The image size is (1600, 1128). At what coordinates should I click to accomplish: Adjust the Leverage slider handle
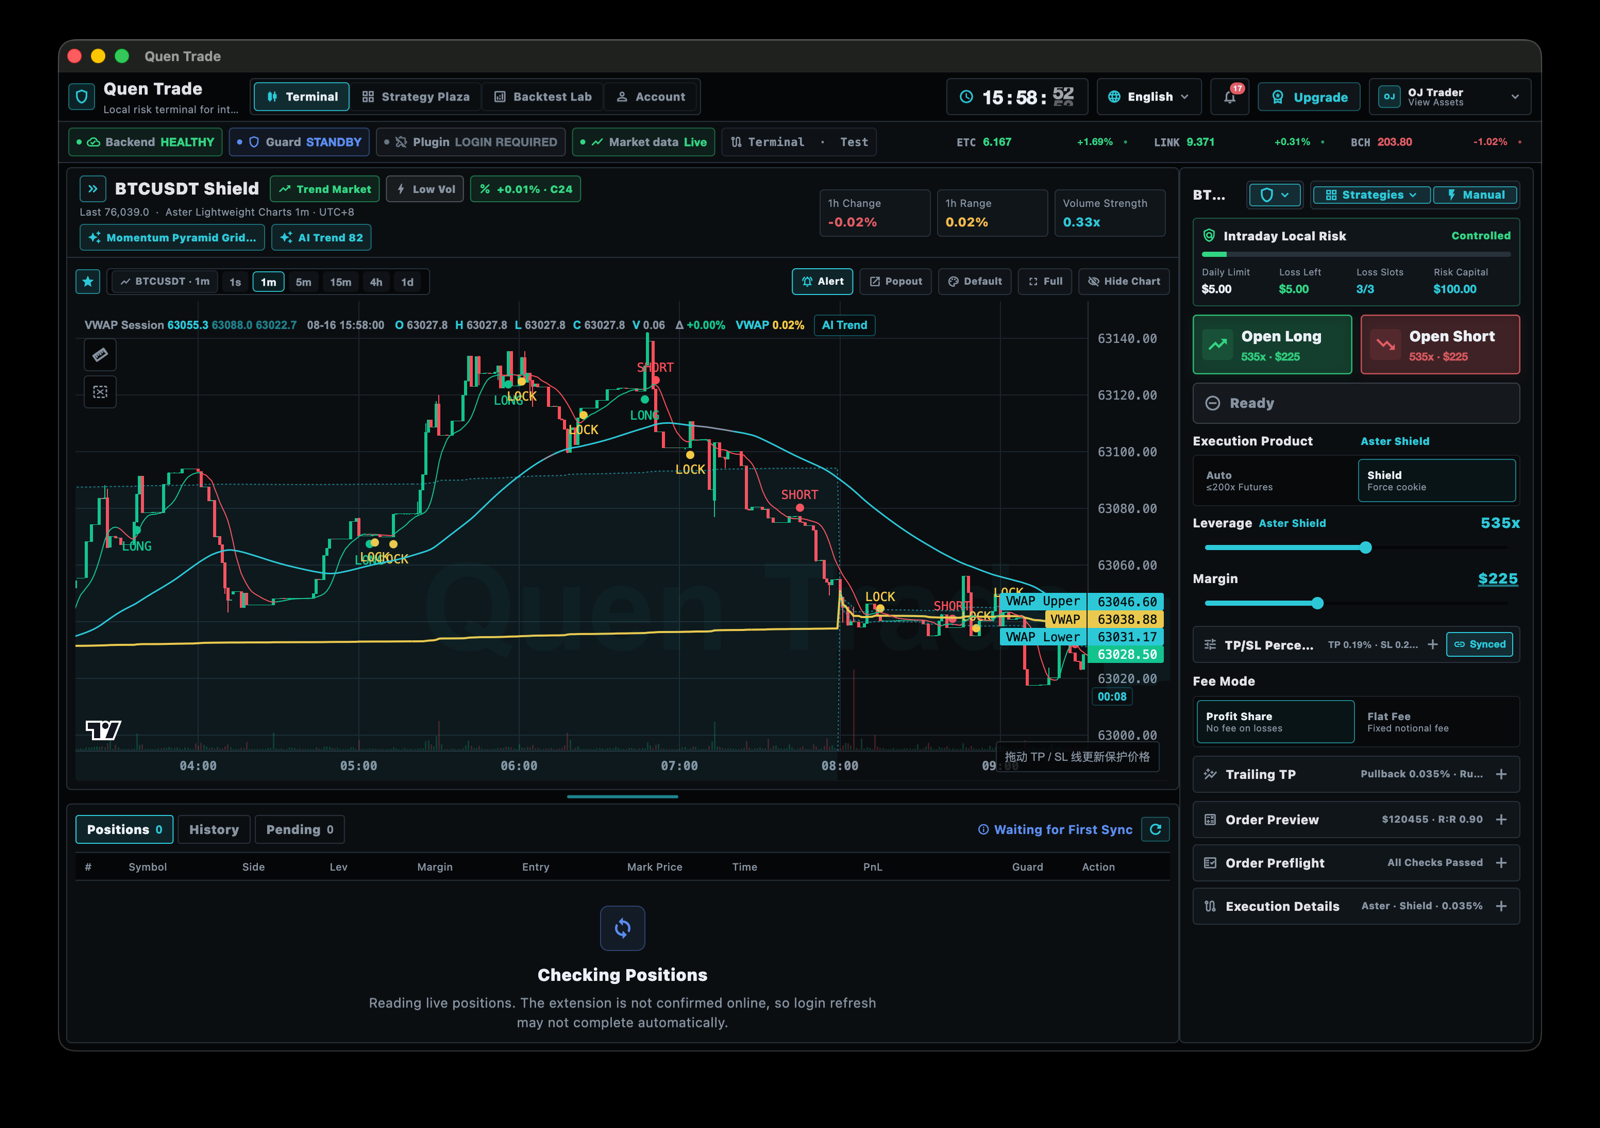[x=1366, y=547]
